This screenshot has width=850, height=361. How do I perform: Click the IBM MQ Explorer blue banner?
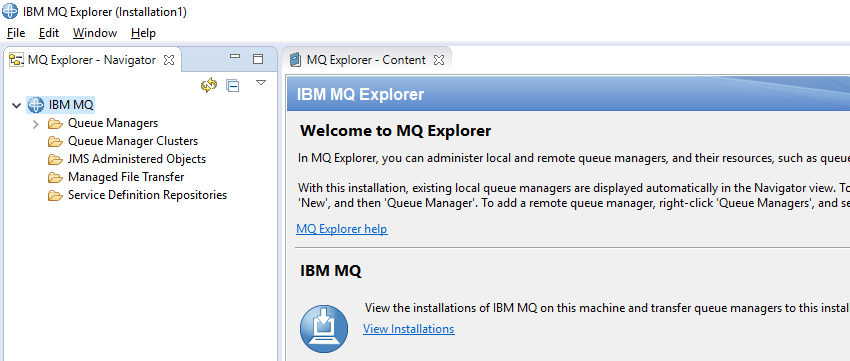[568, 94]
